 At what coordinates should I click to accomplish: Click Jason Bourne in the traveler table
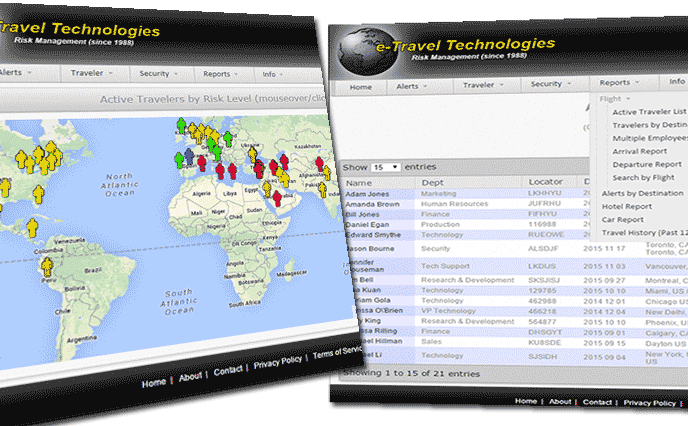[x=370, y=248]
